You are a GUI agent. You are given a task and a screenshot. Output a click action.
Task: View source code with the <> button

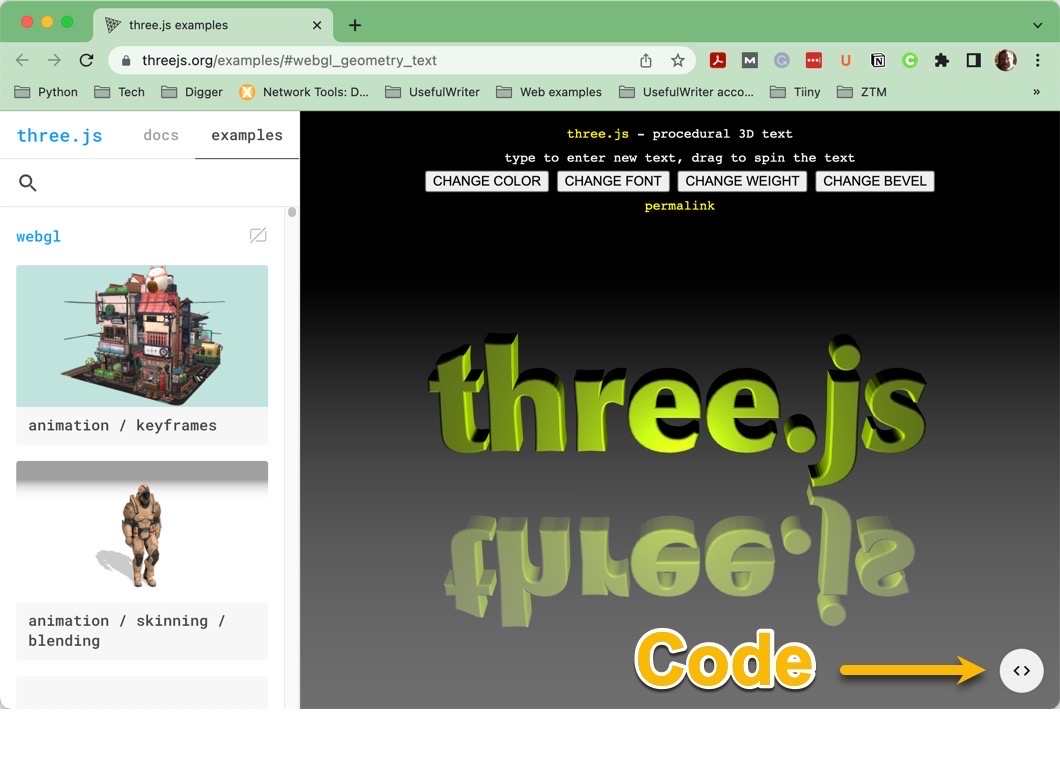pyautogui.click(x=1021, y=671)
